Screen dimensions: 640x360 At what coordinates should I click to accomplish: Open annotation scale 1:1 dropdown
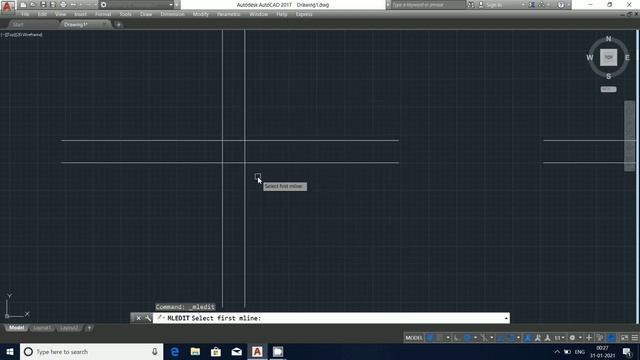[x=559, y=338]
